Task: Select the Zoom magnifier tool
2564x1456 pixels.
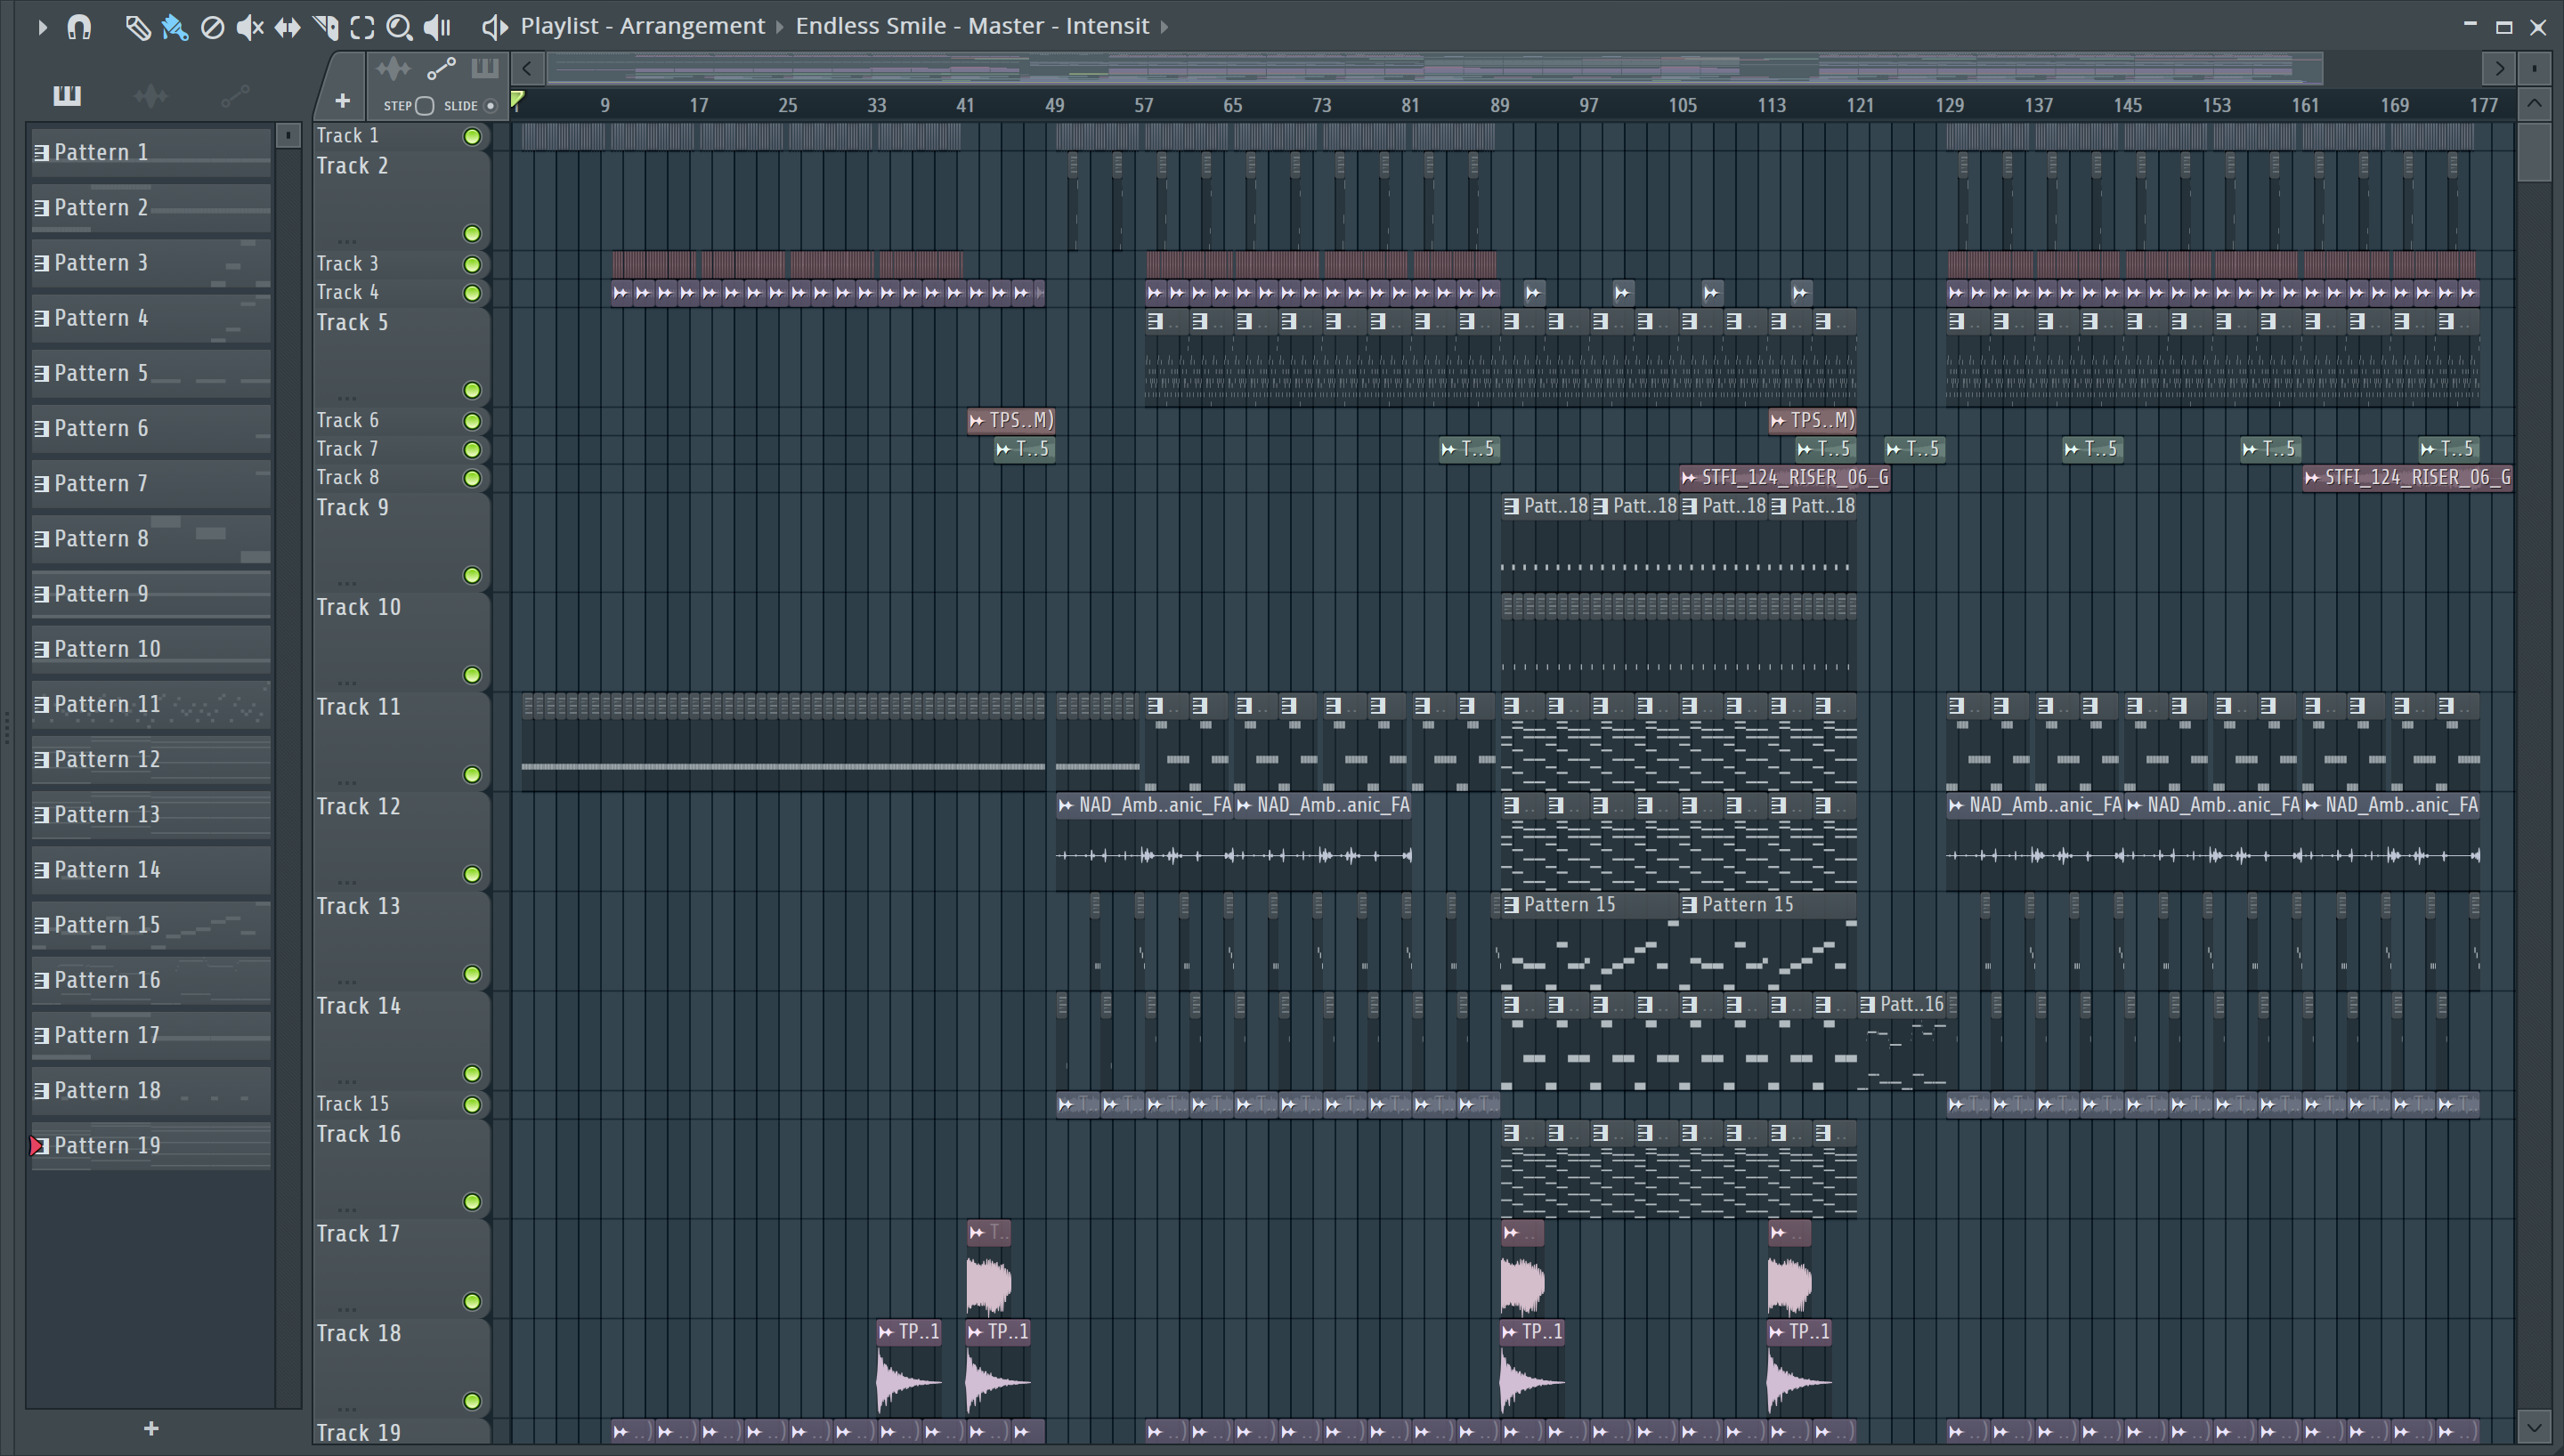Action: [399, 27]
